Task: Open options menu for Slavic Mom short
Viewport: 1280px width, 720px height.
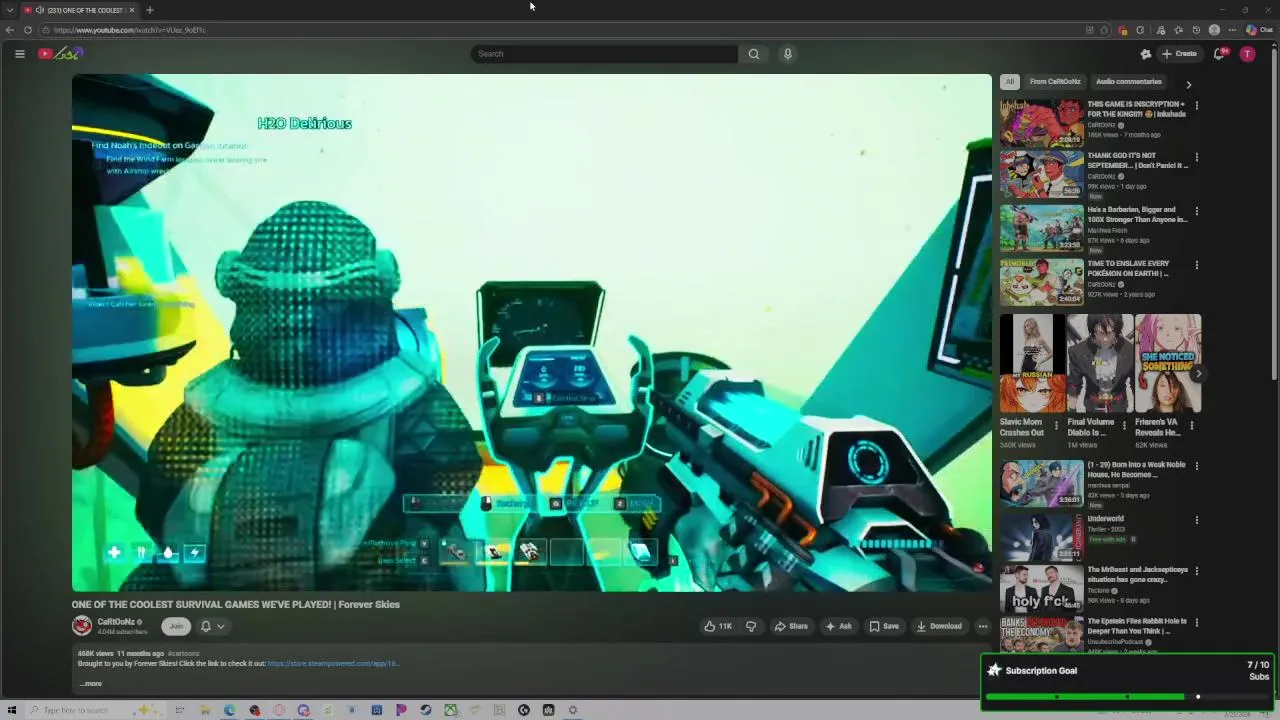Action: point(1056,425)
